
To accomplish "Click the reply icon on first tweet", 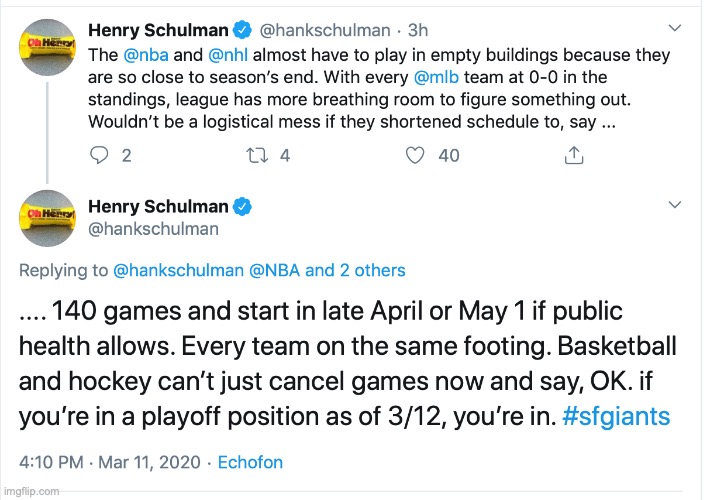I will 99,156.
